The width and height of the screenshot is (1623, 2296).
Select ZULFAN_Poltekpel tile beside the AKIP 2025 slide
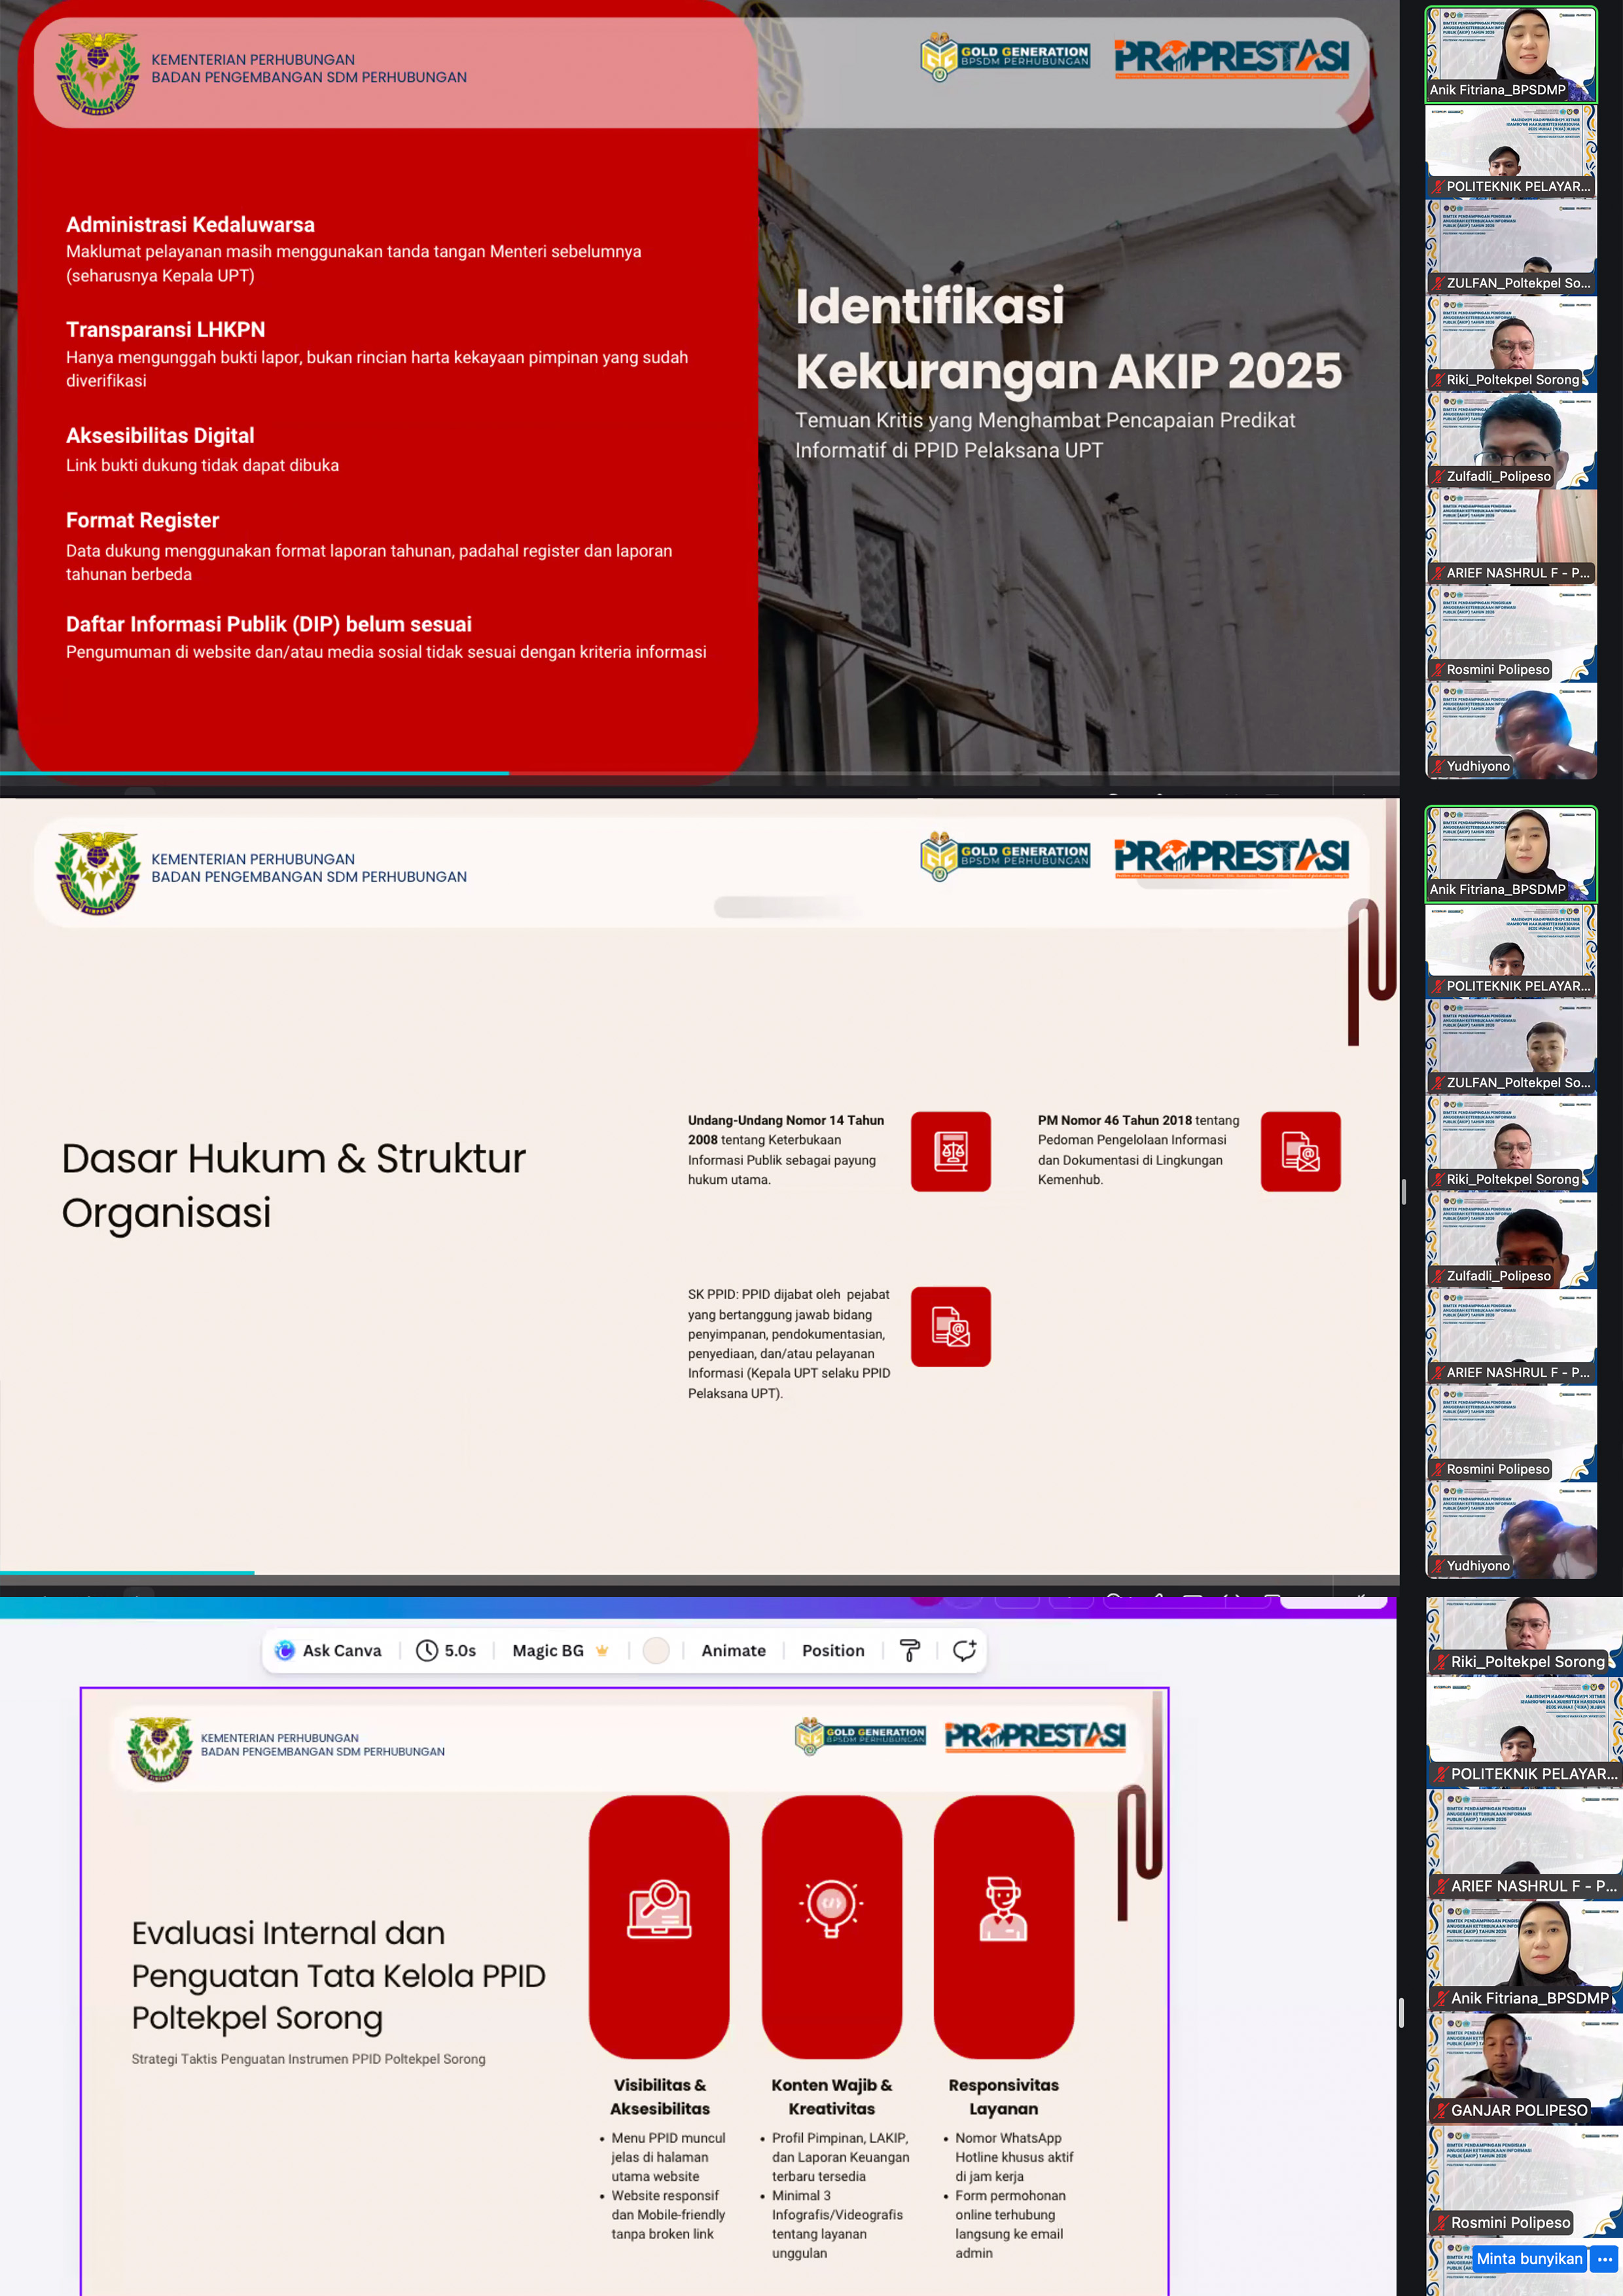(x=1511, y=247)
